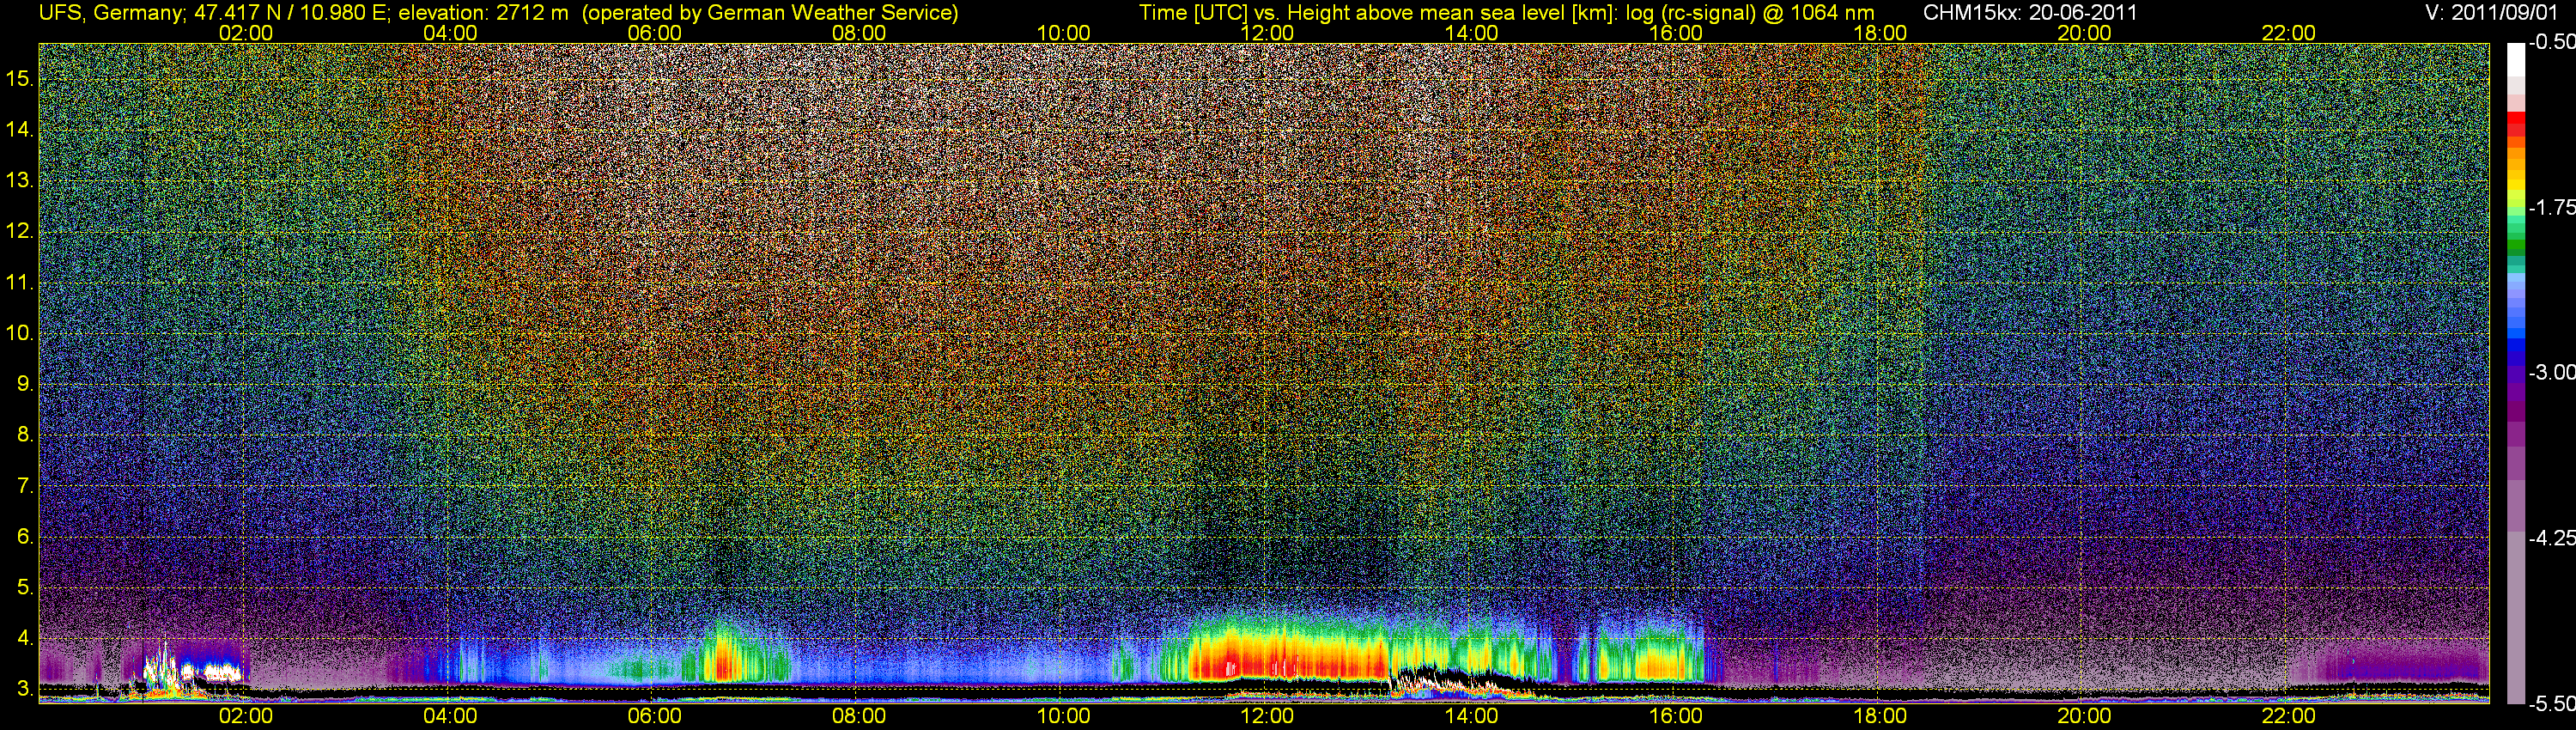Click the bottom time axis label '02:00'
Viewport: 2576px width, 730px height.
pyautogui.click(x=246, y=716)
